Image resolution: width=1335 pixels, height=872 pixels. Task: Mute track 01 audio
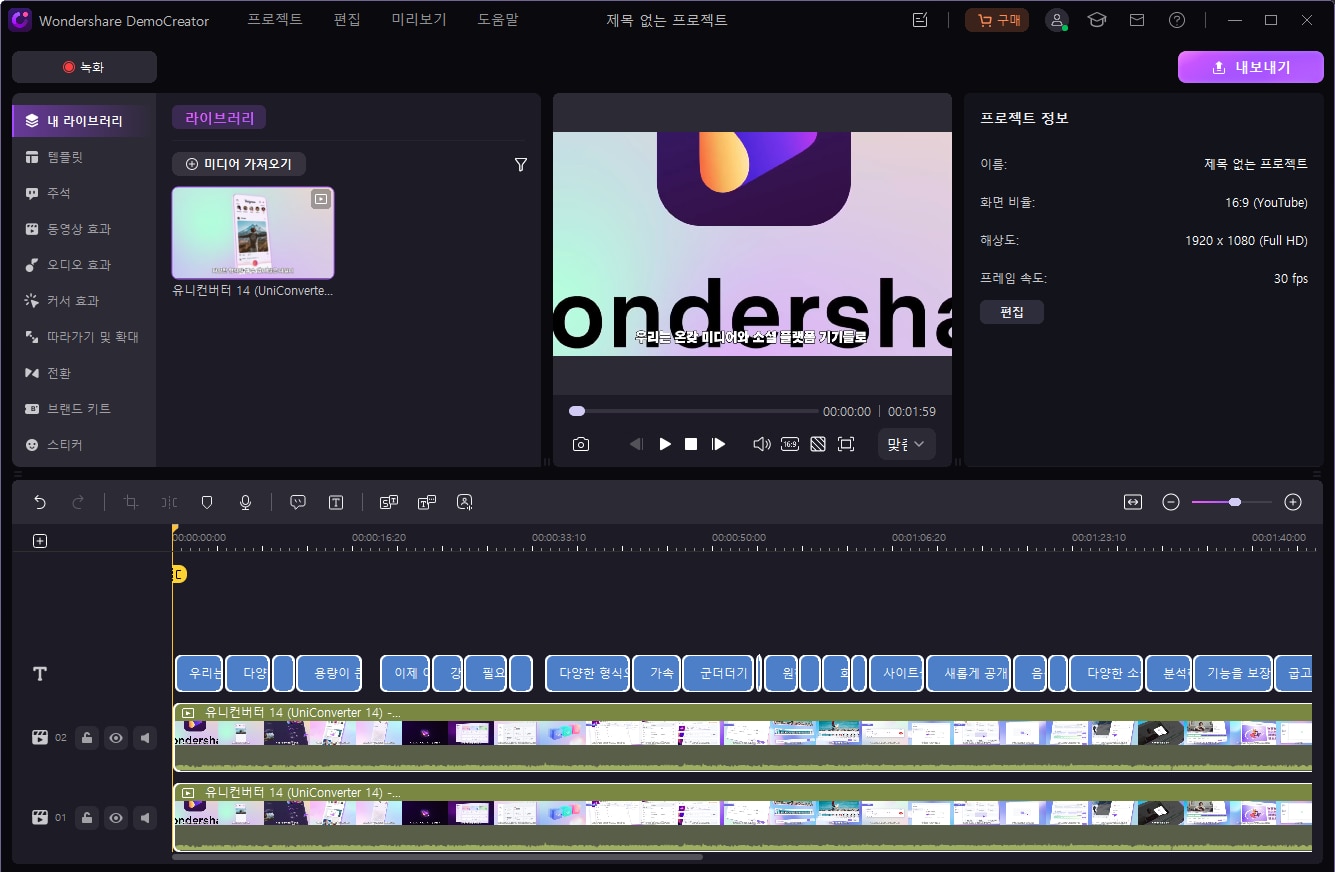[x=146, y=818]
